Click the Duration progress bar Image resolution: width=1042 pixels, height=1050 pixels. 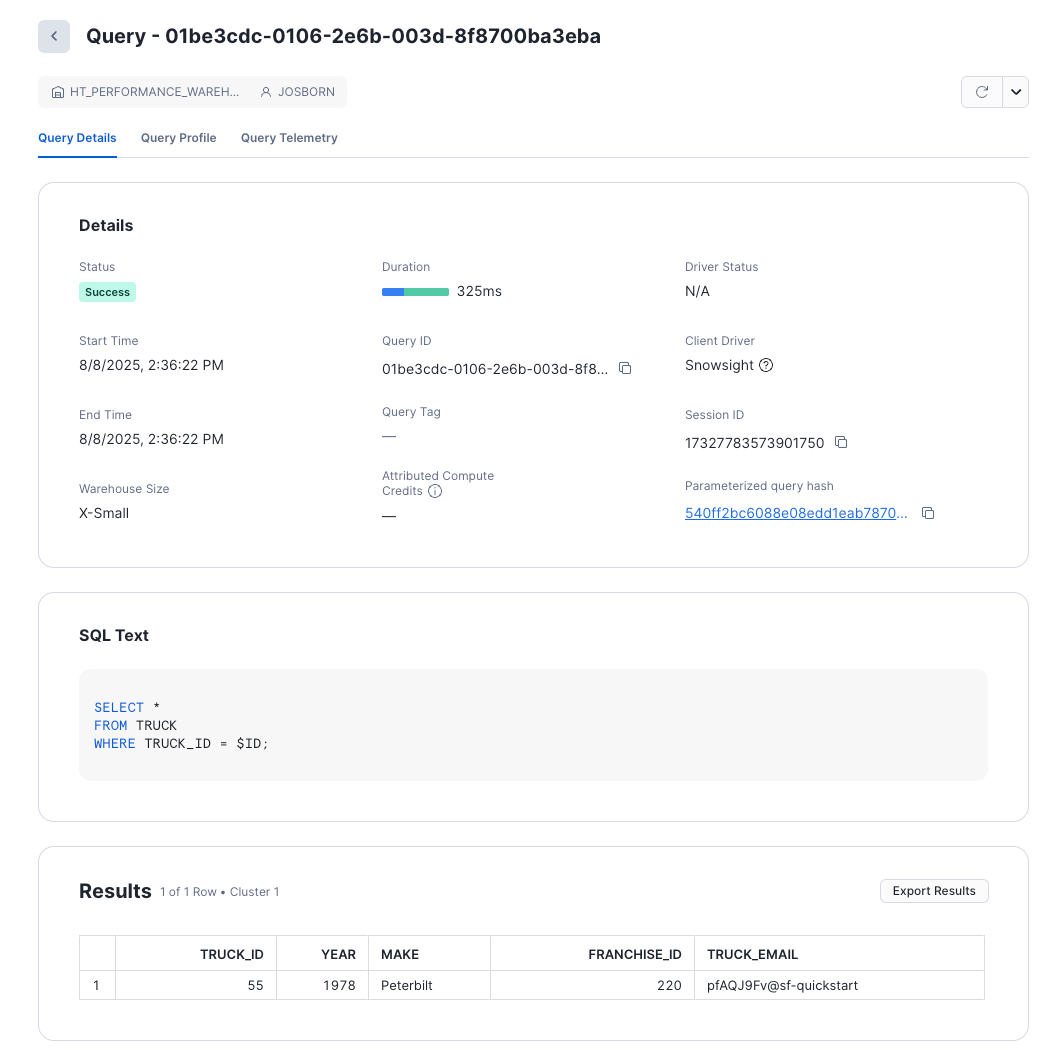point(415,292)
